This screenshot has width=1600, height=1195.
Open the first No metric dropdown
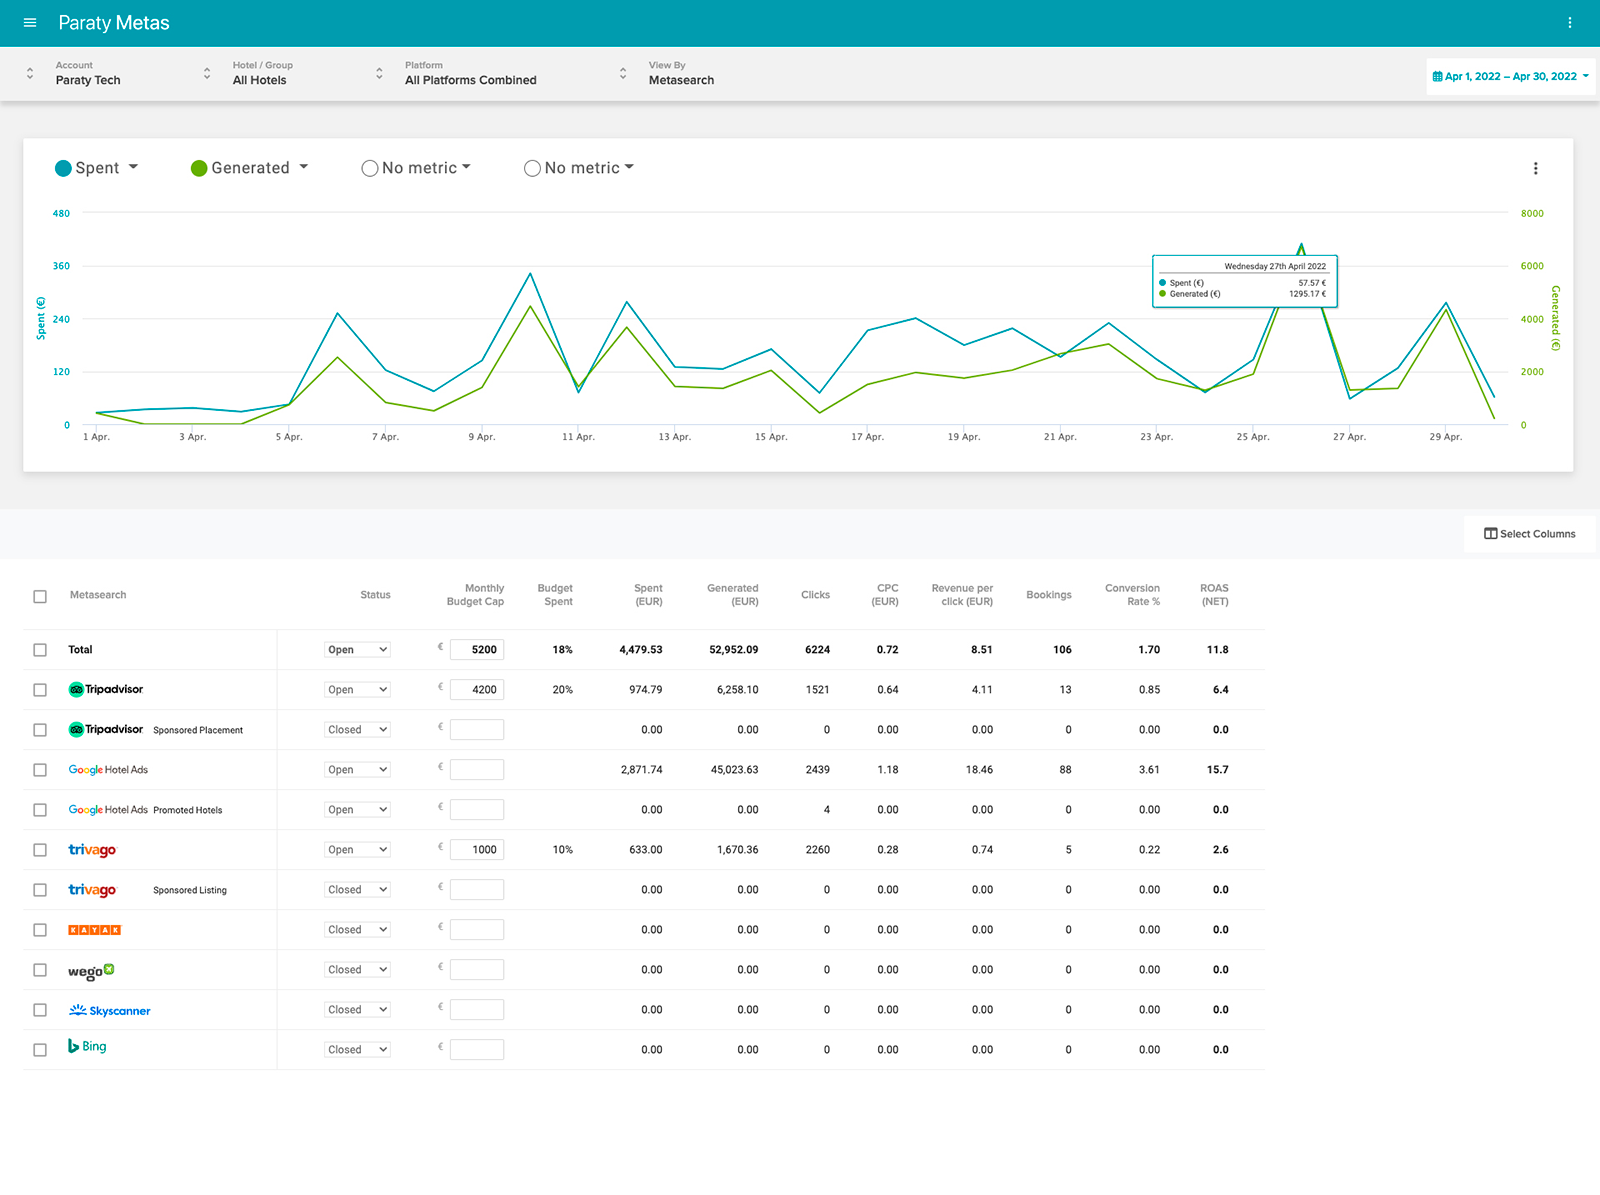coord(426,168)
